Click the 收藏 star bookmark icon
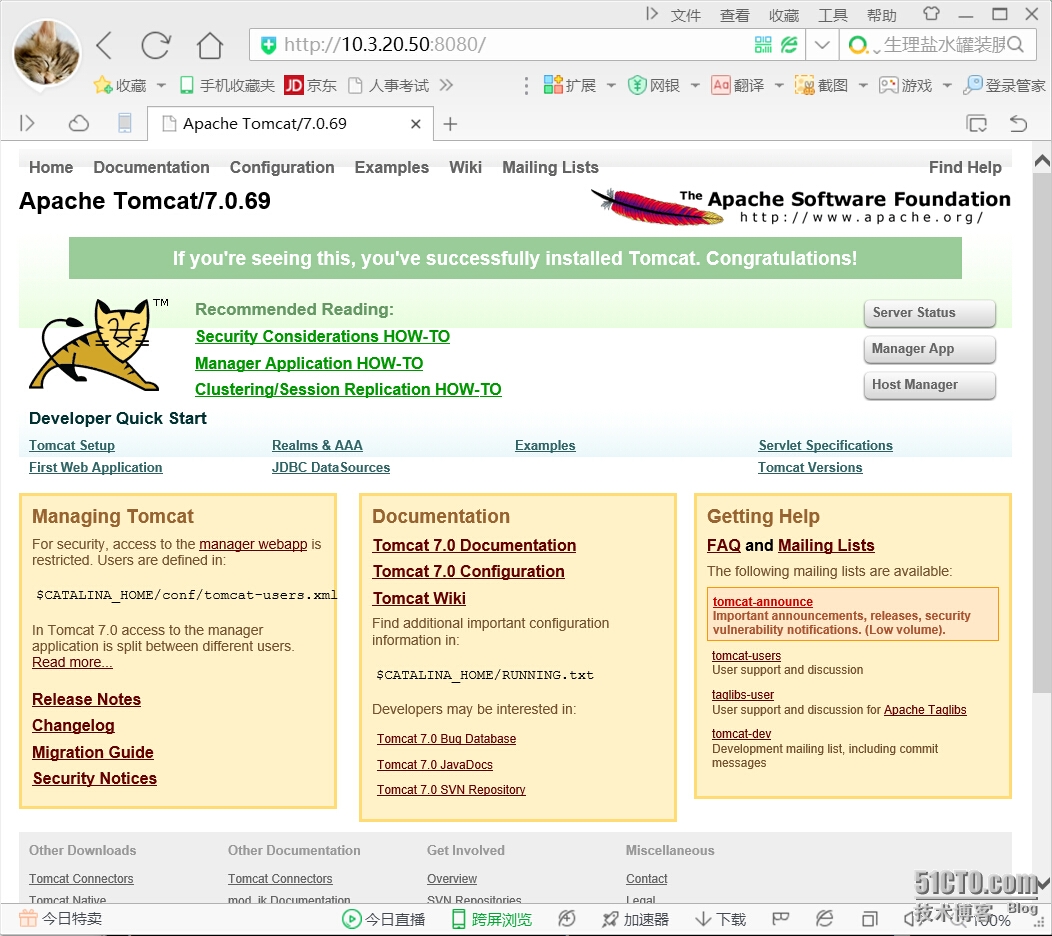The height and width of the screenshot is (936, 1052). click(103, 85)
